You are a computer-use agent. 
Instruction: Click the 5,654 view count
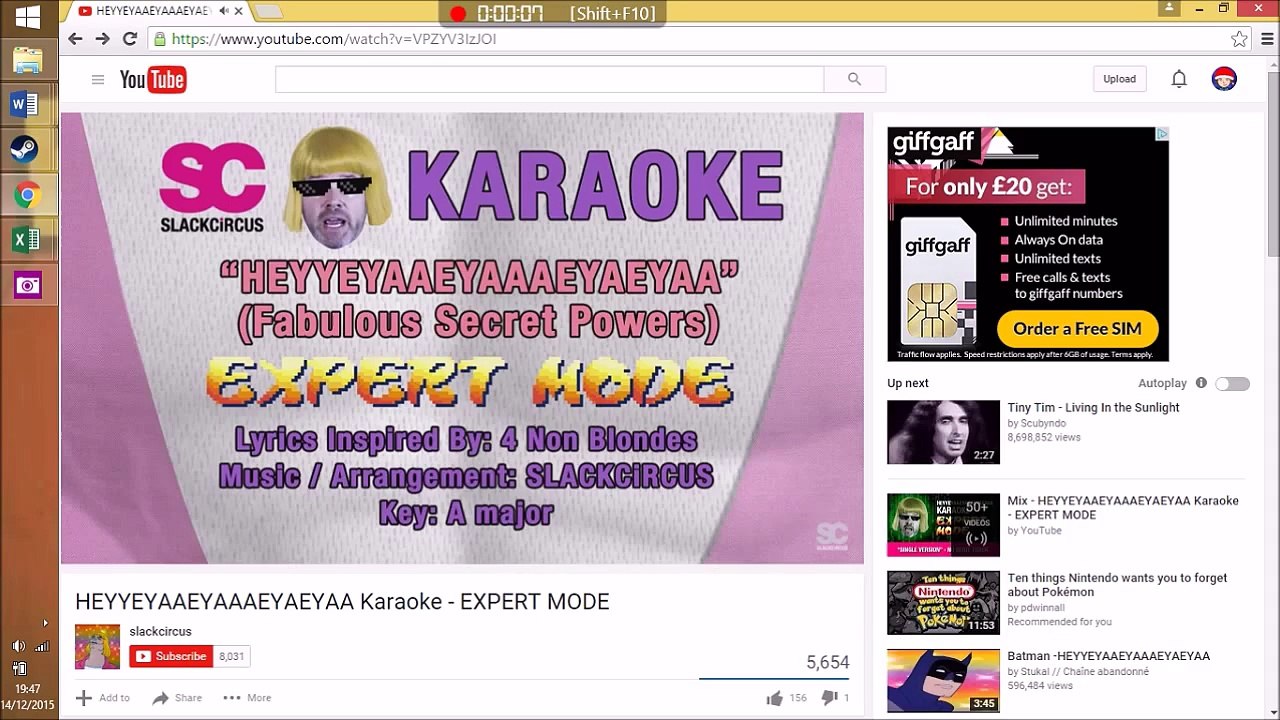(x=827, y=662)
